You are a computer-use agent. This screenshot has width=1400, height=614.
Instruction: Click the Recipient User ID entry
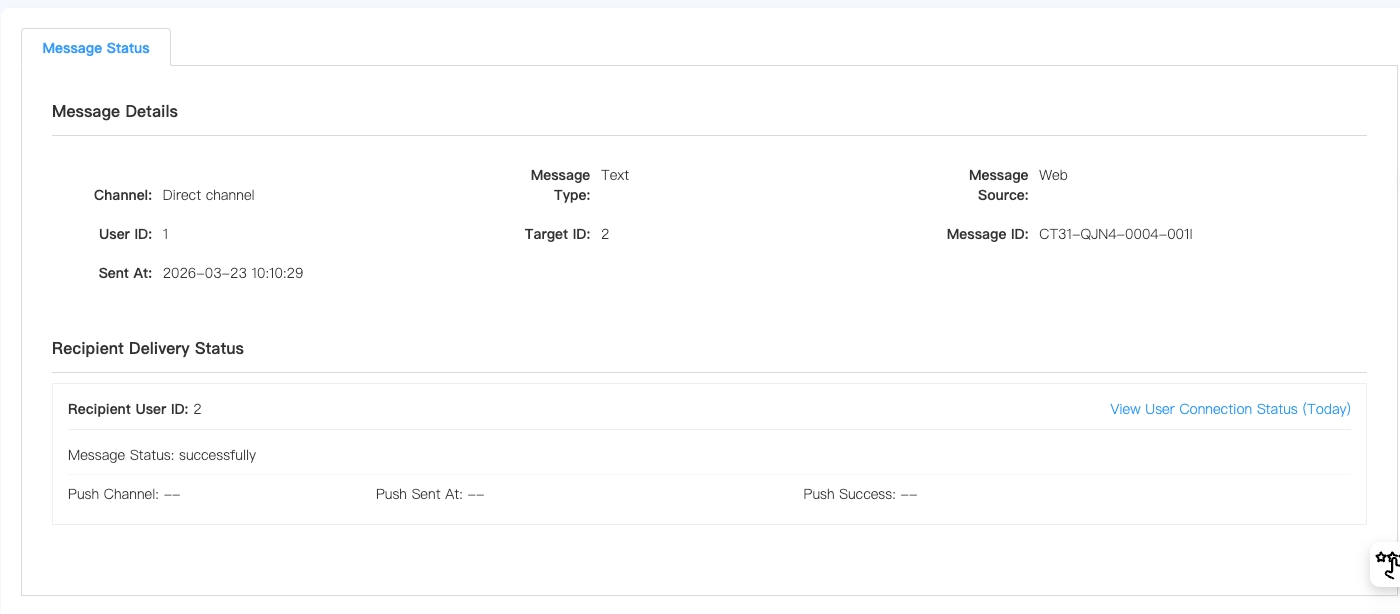134,409
